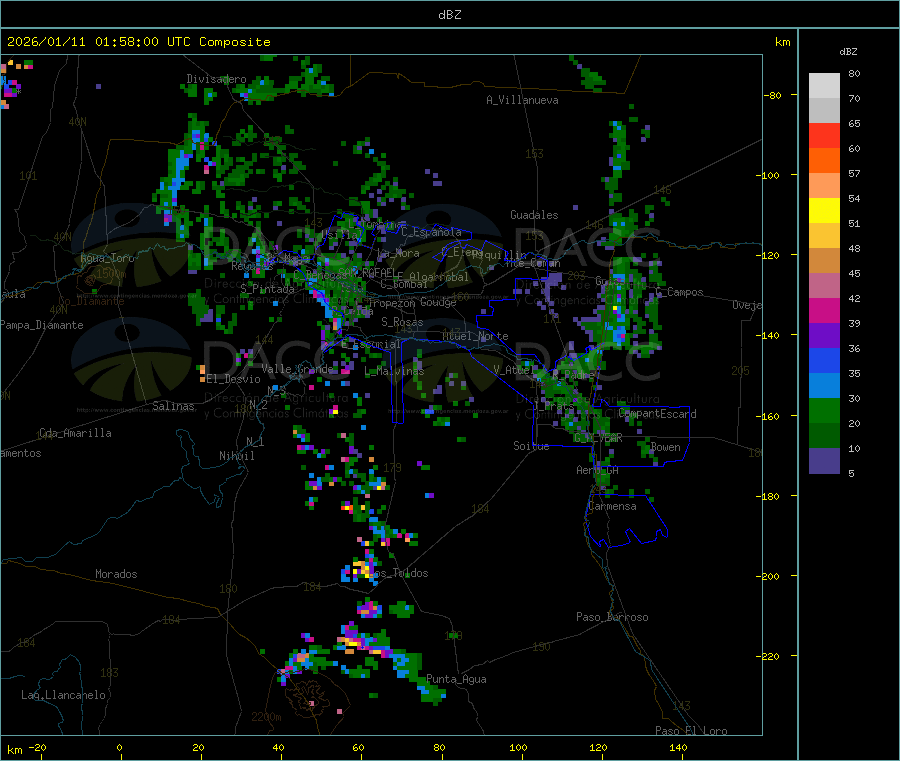900x761 pixels.
Task: Click the 100 km horizontal axis tick
Action: (x=518, y=747)
